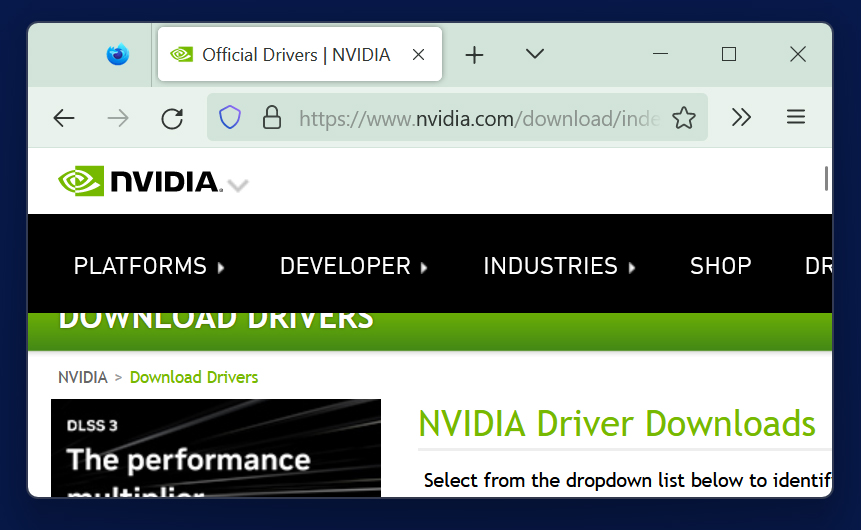Screen dimensions: 862x530
Task: Minimize the Firefox window
Action: [x=660, y=54]
